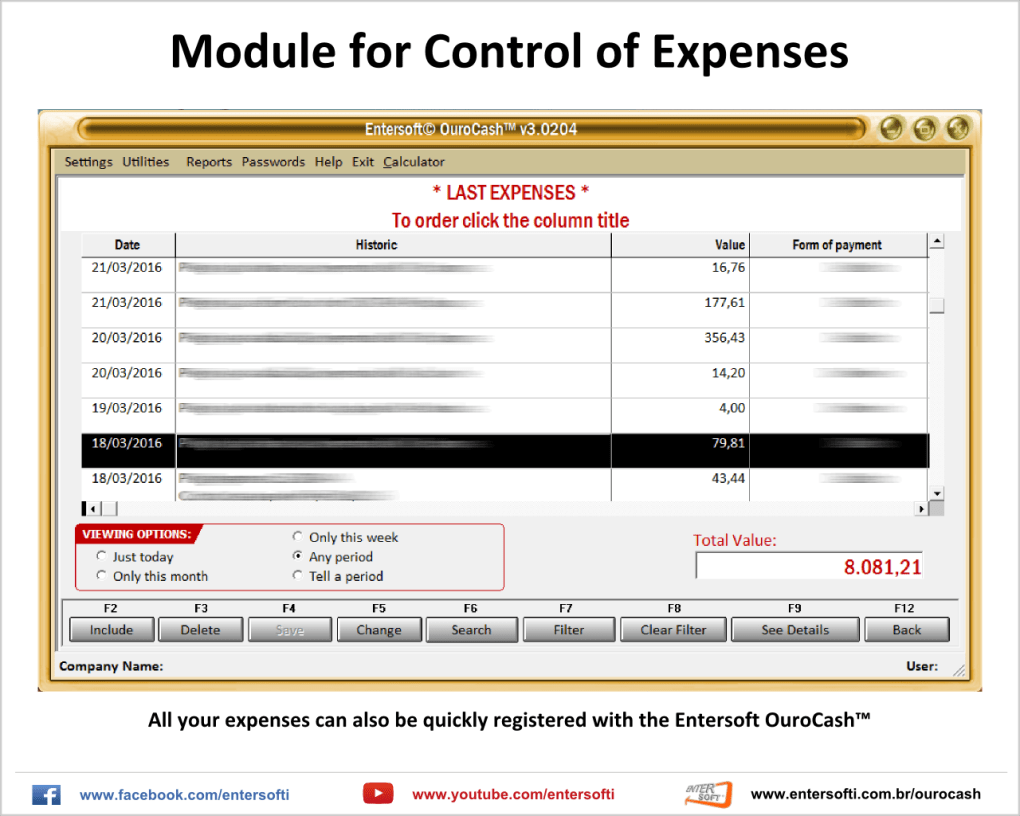Click the YouTube play icon
Viewport: 1020px width, 816px height.
(x=378, y=794)
